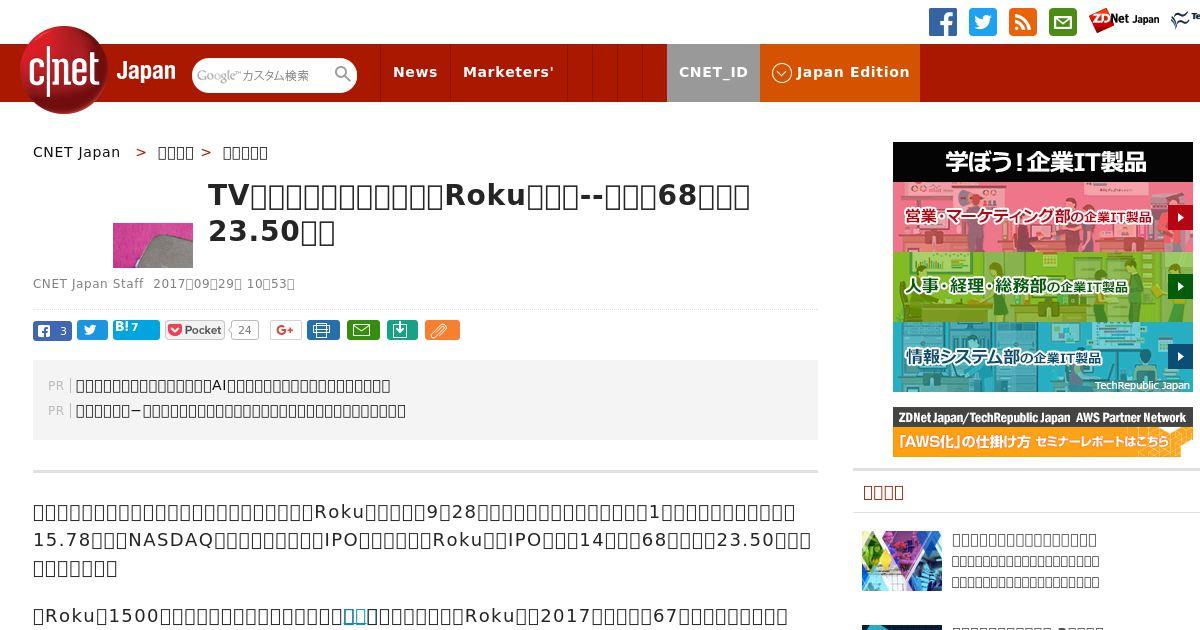Screen dimensions: 1200x630
Task: Select the CNET Japan Staff byline
Action: [x=89, y=284]
